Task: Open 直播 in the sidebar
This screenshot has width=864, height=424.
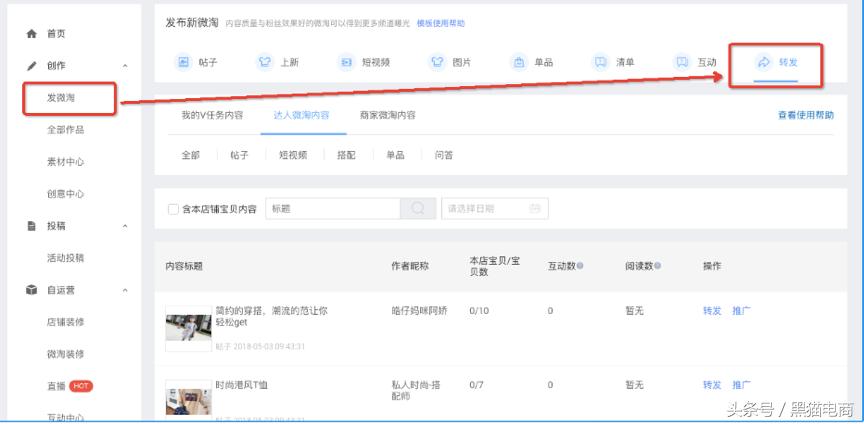Action: pyautogui.click(x=56, y=386)
